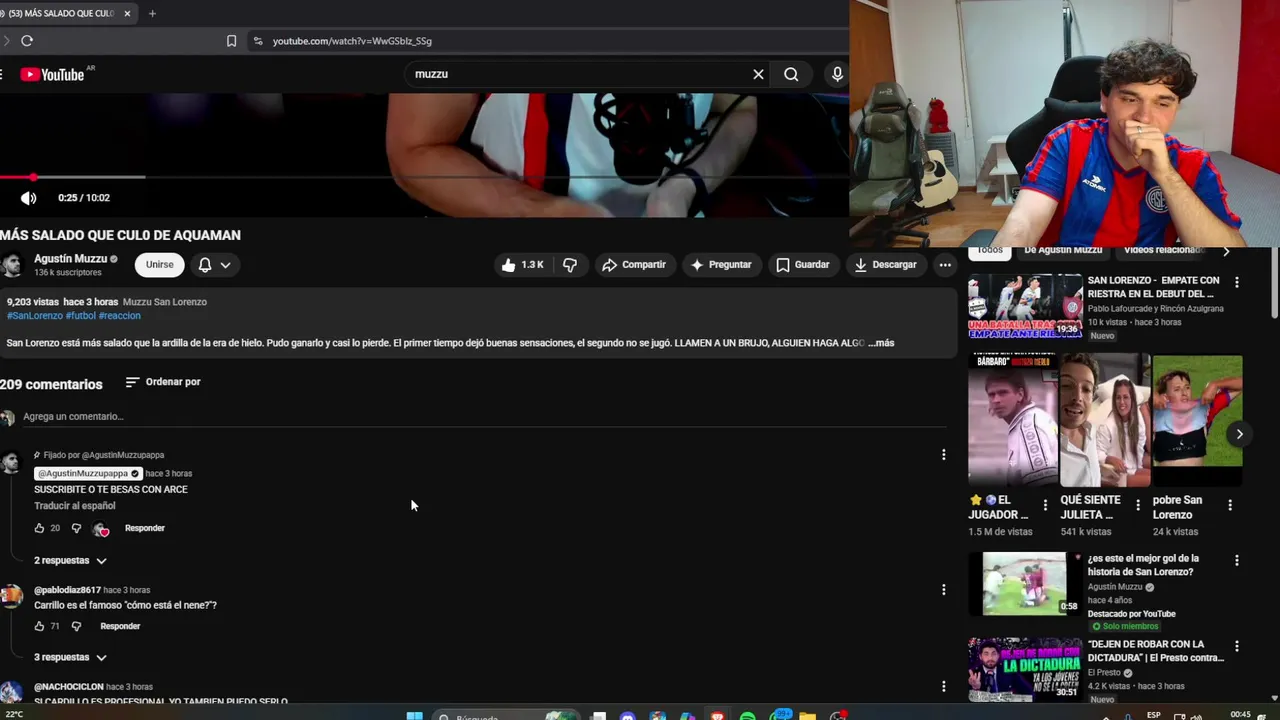Screen dimensions: 1280x720
Task: Dislike the pinned SUSCRIBITE comment
Action: click(76, 528)
